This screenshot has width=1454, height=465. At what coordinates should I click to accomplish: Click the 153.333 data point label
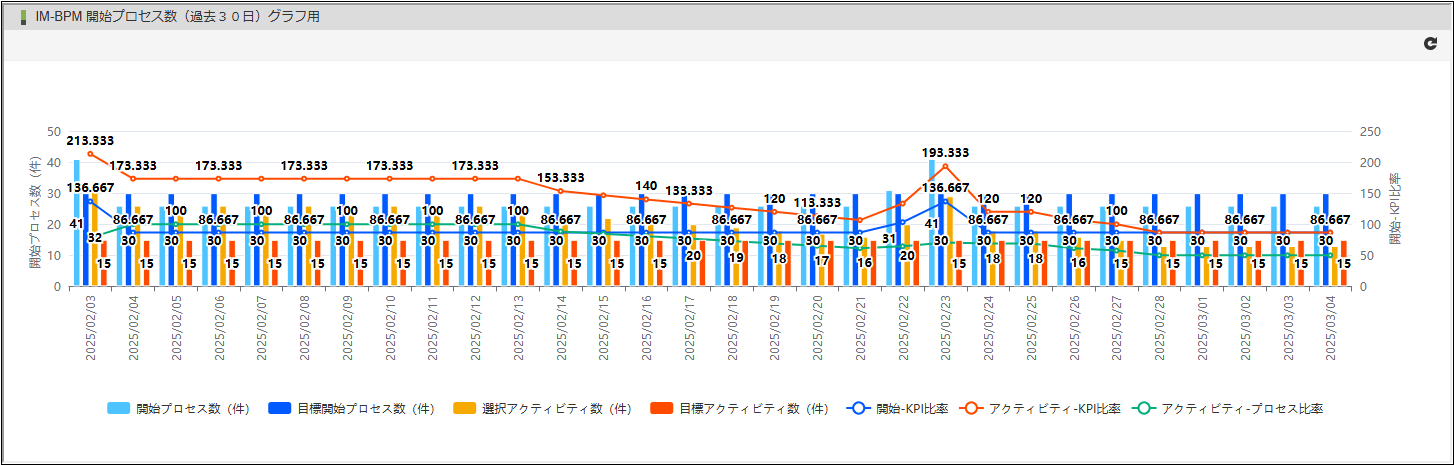point(560,177)
